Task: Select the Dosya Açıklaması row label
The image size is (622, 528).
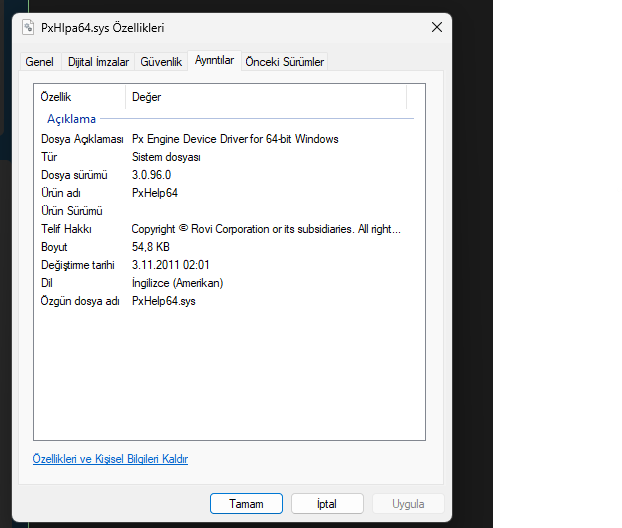Action: 82,139
